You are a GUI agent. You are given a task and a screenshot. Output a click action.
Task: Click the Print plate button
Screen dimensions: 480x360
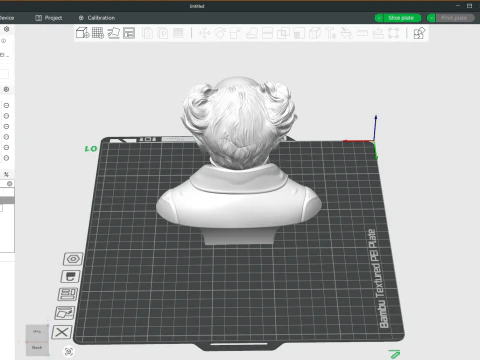point(454,18)
